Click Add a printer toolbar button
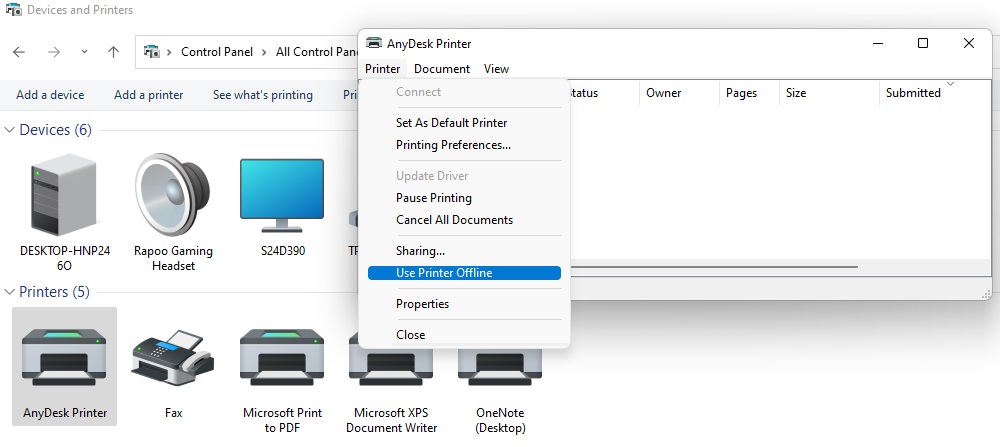The width and height of the screenshot is (1000, 447). tap(149, 95)
